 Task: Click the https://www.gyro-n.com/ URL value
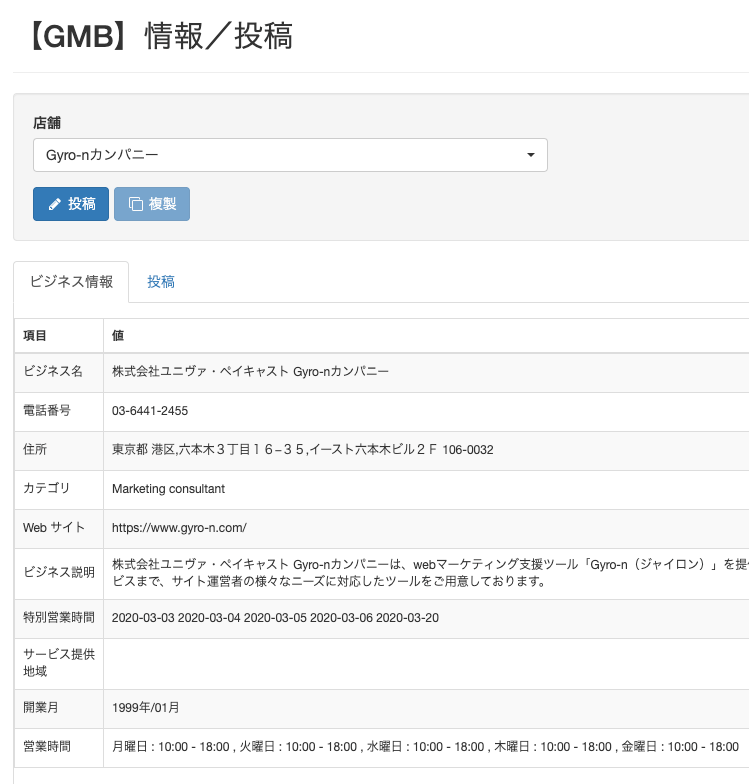pyautogui.click(x=179, y=528)
